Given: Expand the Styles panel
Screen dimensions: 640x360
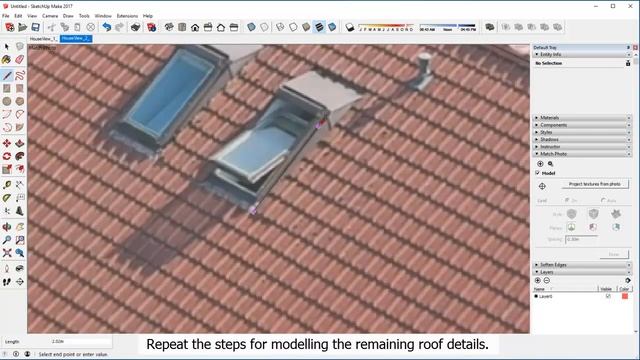Looking at the screenshot, I should pyautogui.click(x=582, y=132).
